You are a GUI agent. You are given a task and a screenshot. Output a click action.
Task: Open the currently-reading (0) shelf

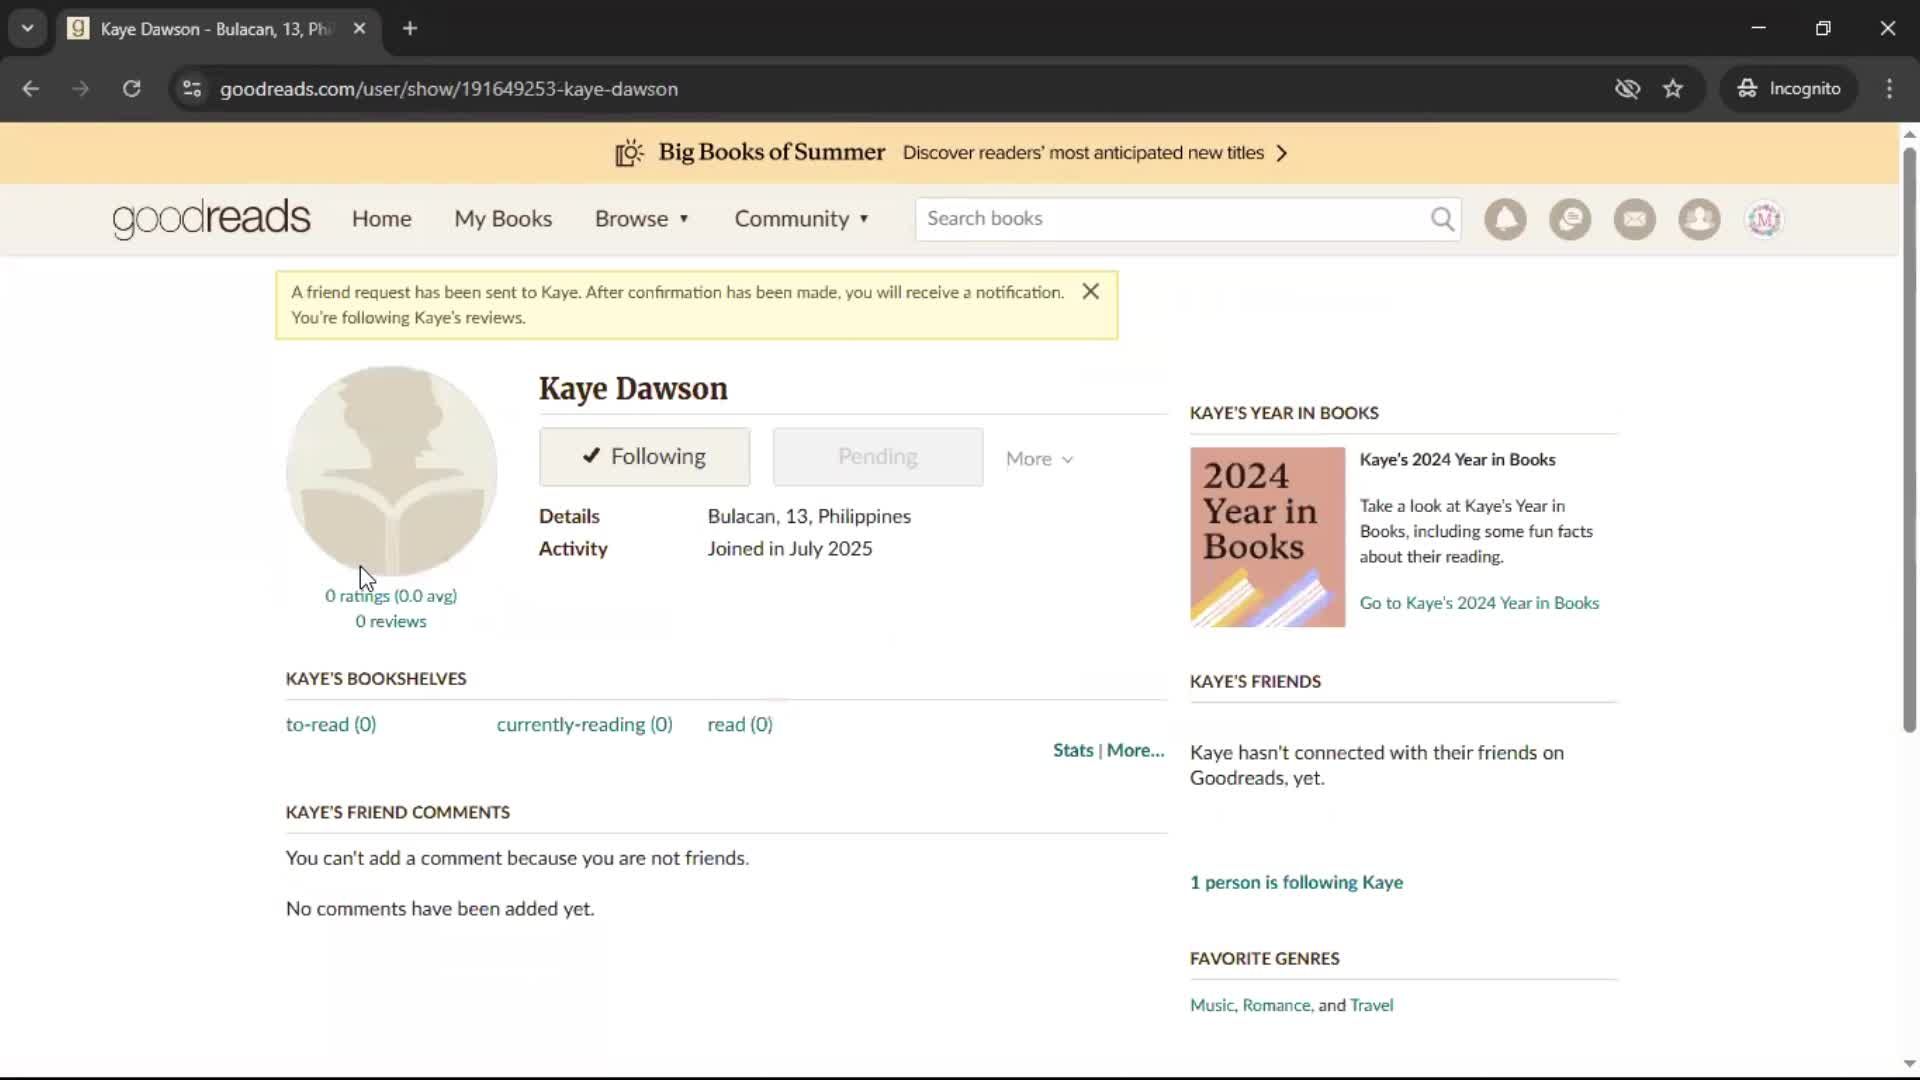click(584, 725)
